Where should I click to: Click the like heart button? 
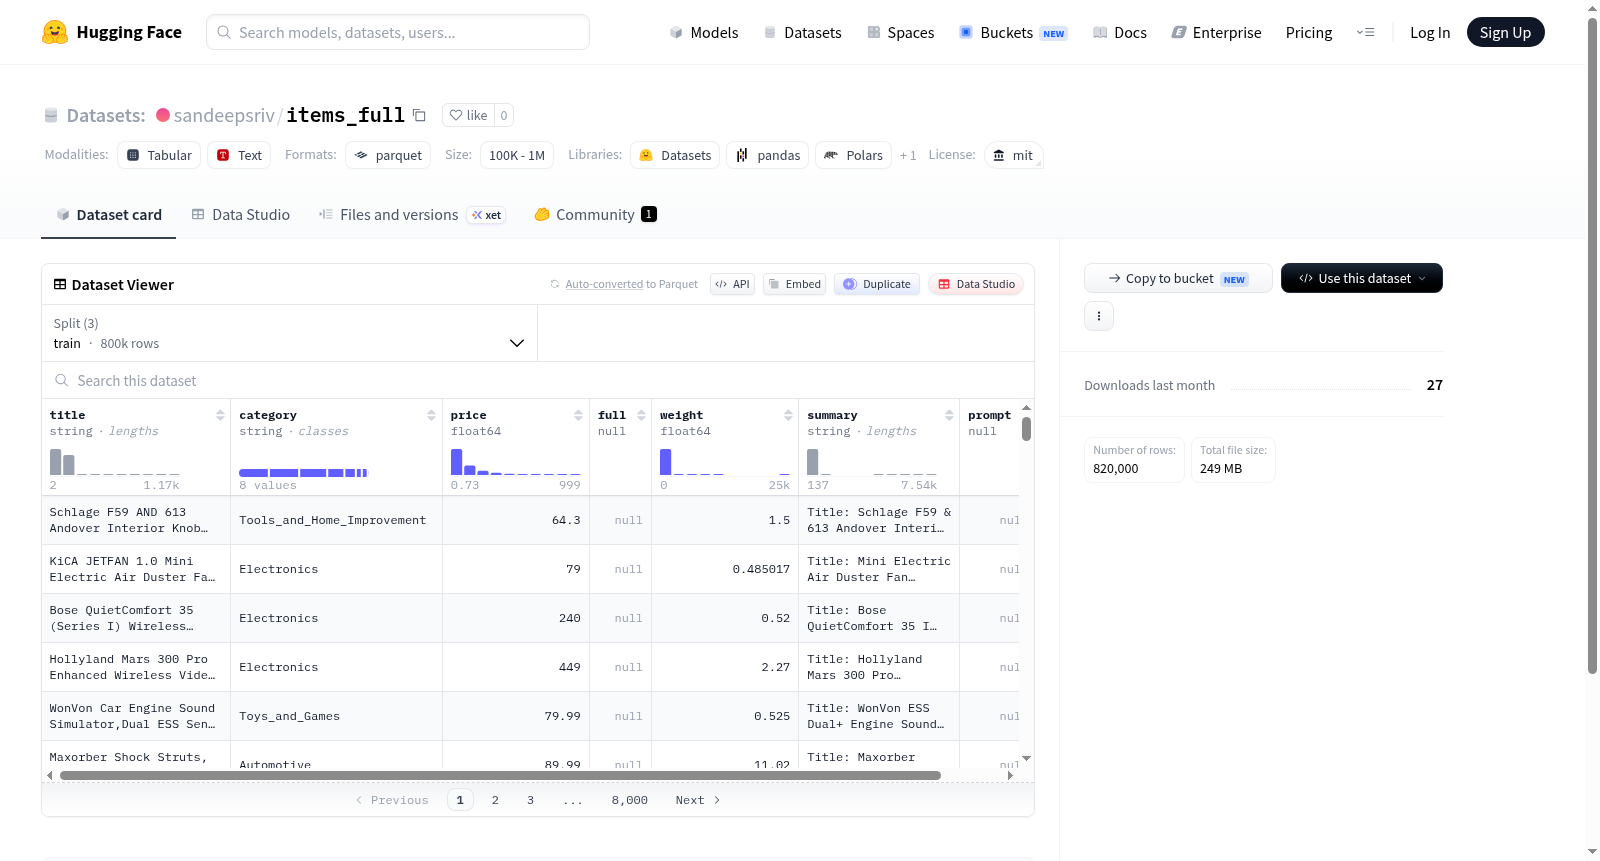click(468, 115)
